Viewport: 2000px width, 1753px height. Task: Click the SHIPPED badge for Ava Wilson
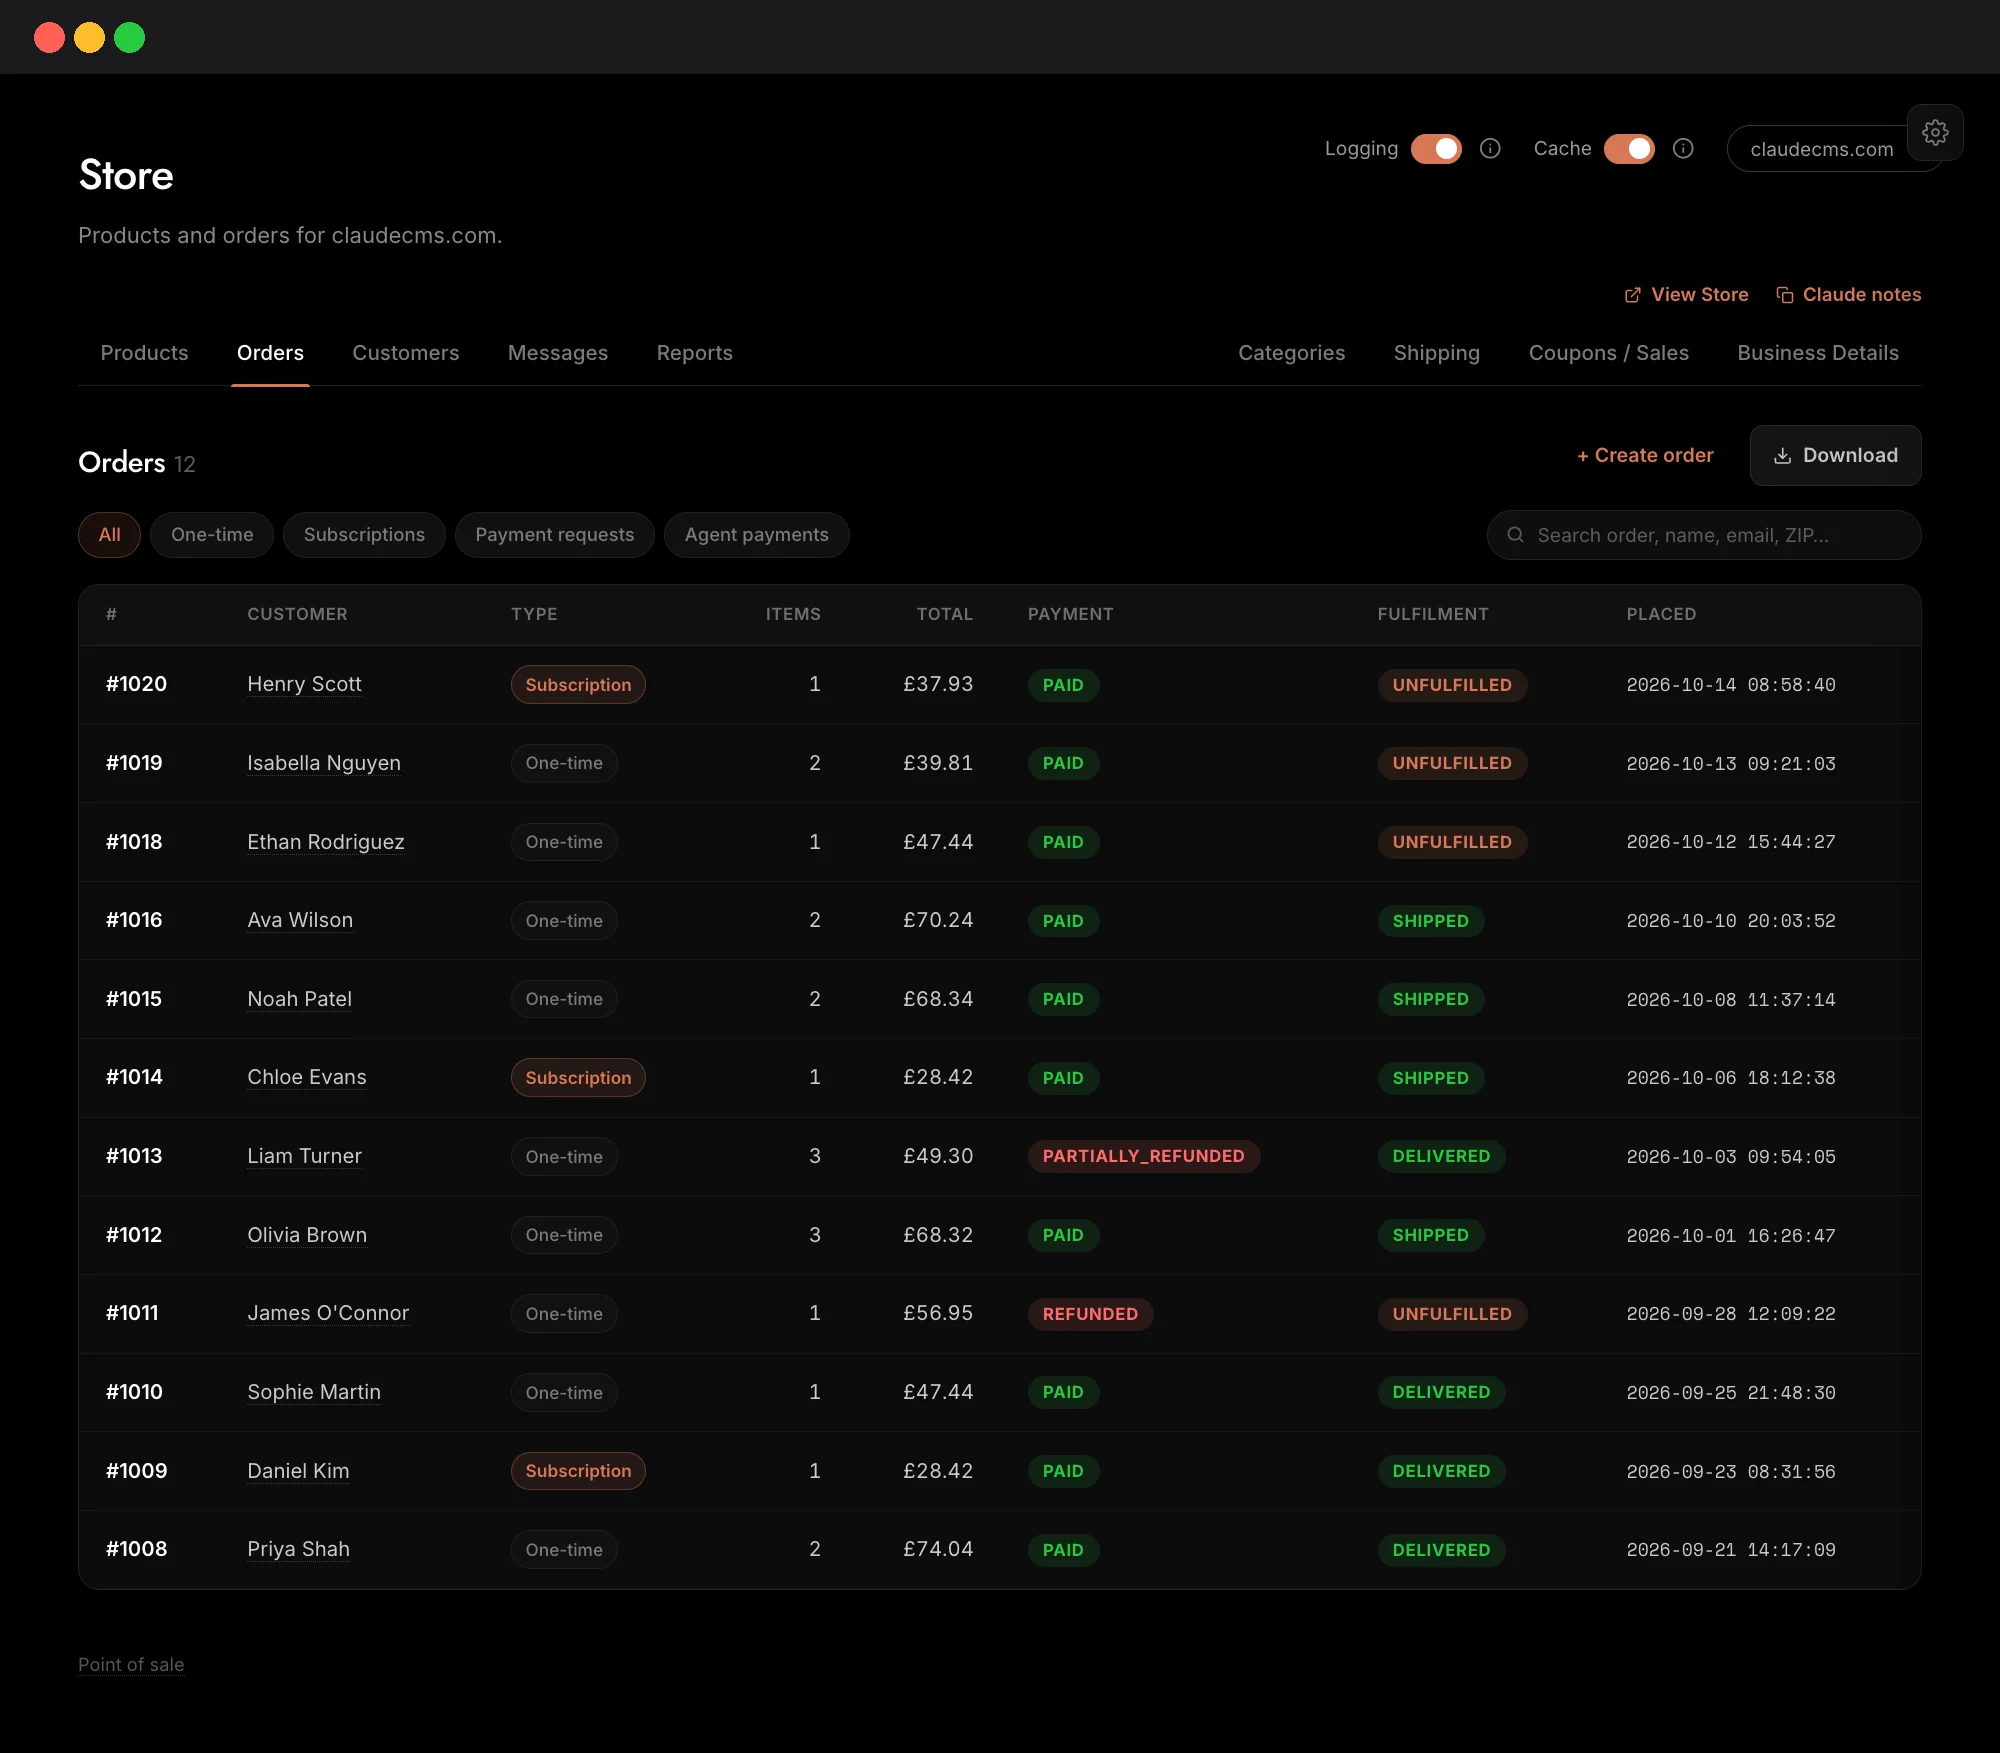(1431, 921)
